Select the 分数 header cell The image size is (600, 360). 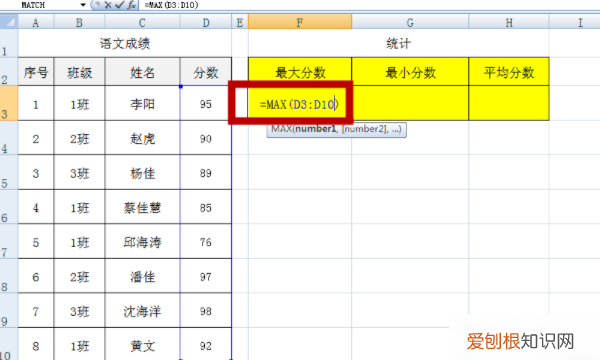point(206,72)
